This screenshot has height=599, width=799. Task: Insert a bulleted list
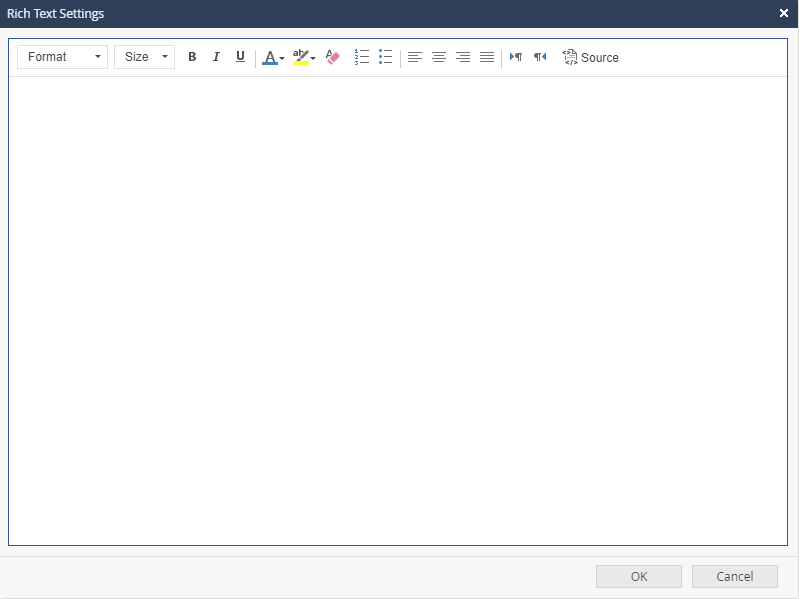385,57
